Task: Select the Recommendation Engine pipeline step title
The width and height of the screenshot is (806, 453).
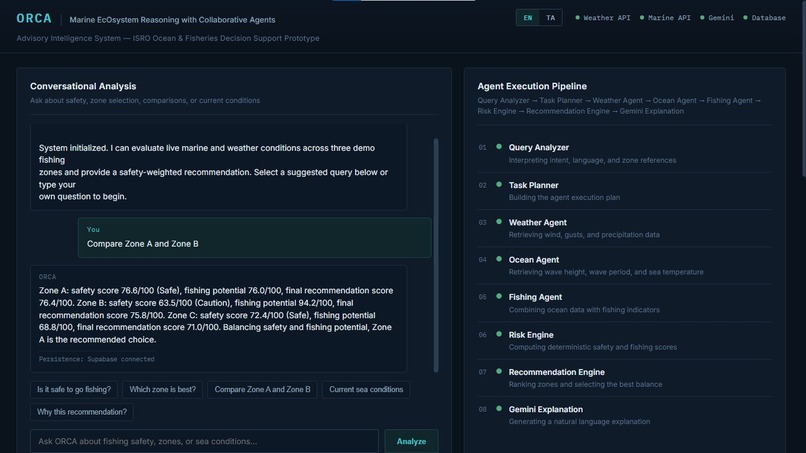Action: pos(557,372)
